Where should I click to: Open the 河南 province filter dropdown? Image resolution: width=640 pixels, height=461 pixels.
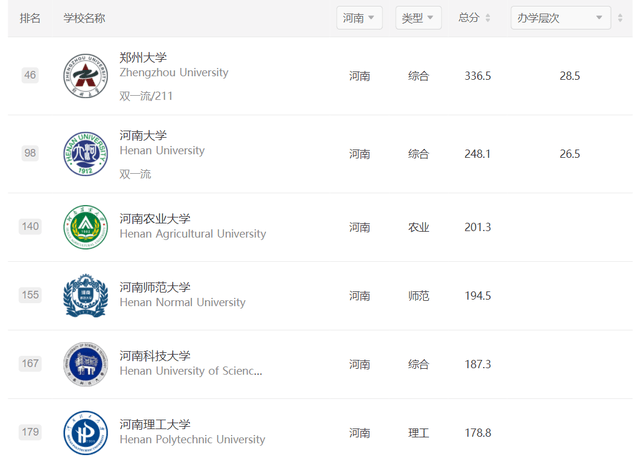359,18
